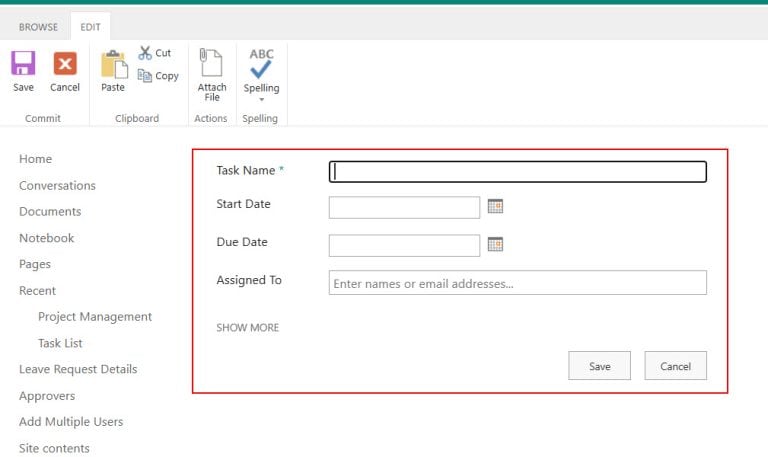Focus the Task Name text field
Screen dimensions: 768x457
[x=518, y=171]
